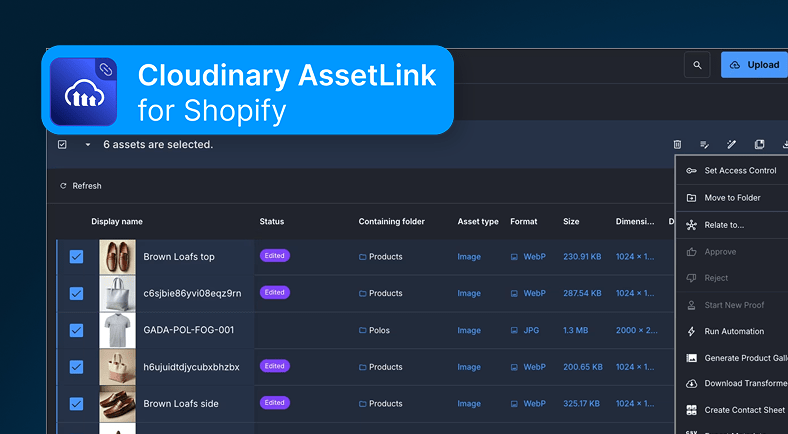The height and width of the screenshot is (434, 788).
Task: Click the GADA-POL-FOG-001 display name
Action: pos(188,330)
